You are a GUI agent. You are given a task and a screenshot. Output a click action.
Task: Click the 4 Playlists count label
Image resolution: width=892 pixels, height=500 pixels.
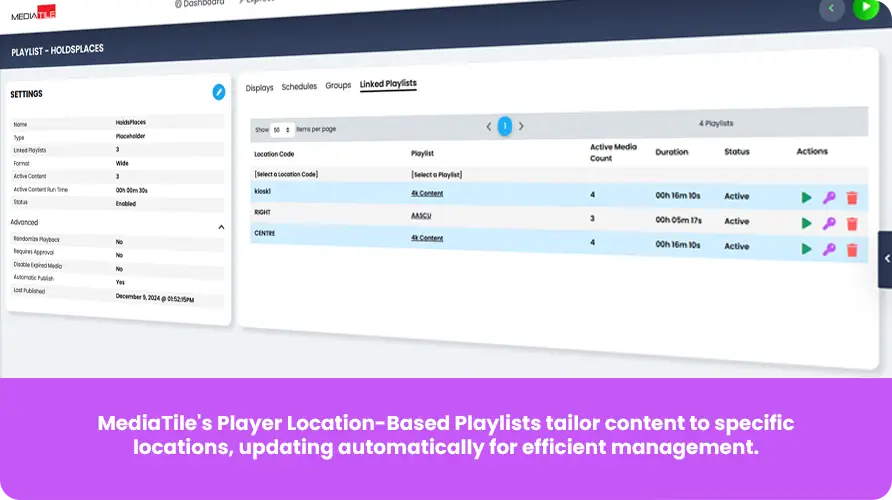pos(716,123)
